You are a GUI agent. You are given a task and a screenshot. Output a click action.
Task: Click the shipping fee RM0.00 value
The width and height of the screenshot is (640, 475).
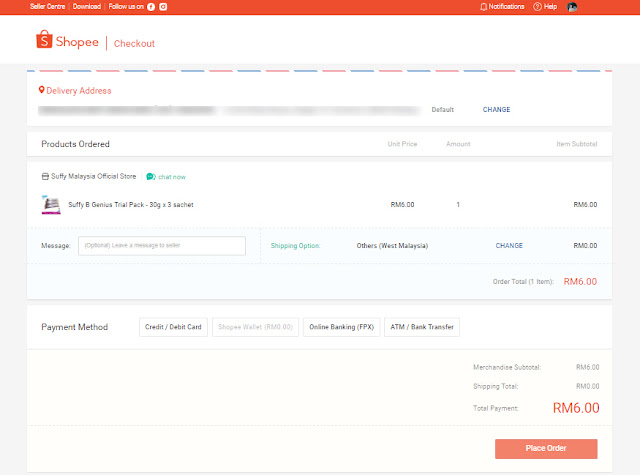tap(585, 245)
